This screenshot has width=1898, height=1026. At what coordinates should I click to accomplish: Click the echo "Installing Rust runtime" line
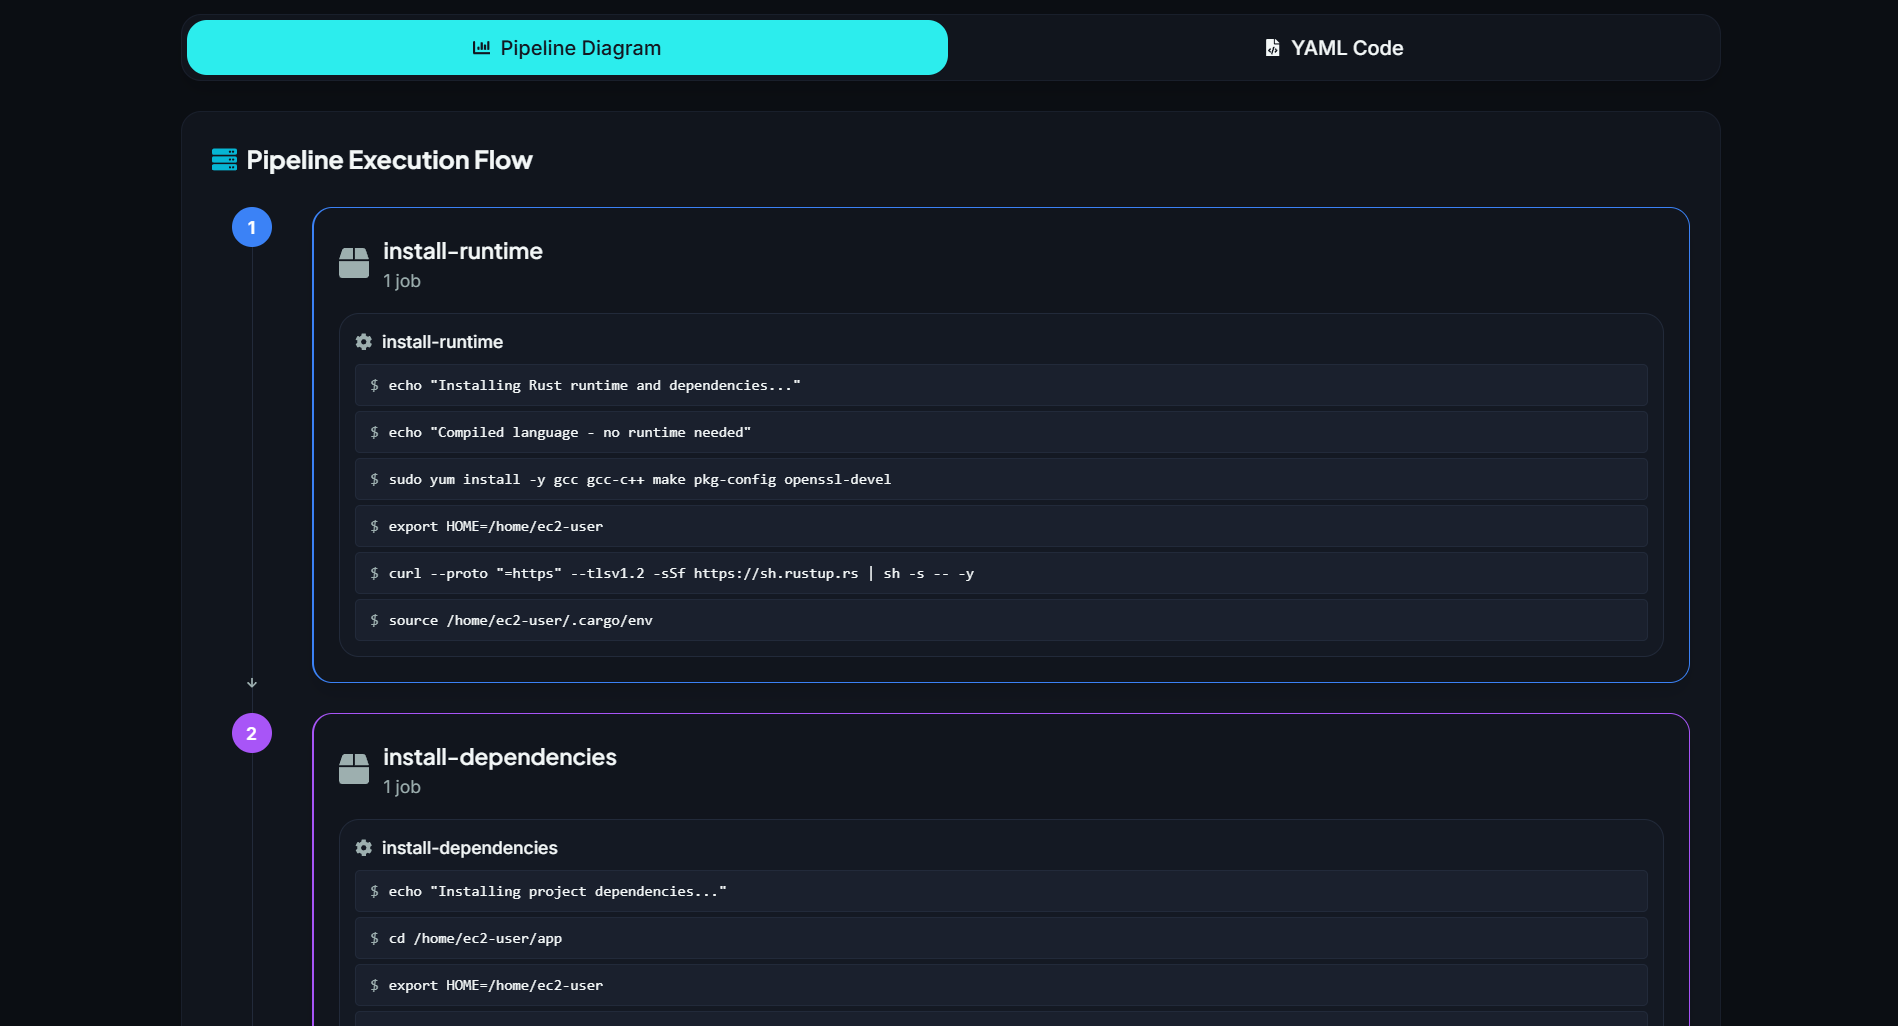1001,385
